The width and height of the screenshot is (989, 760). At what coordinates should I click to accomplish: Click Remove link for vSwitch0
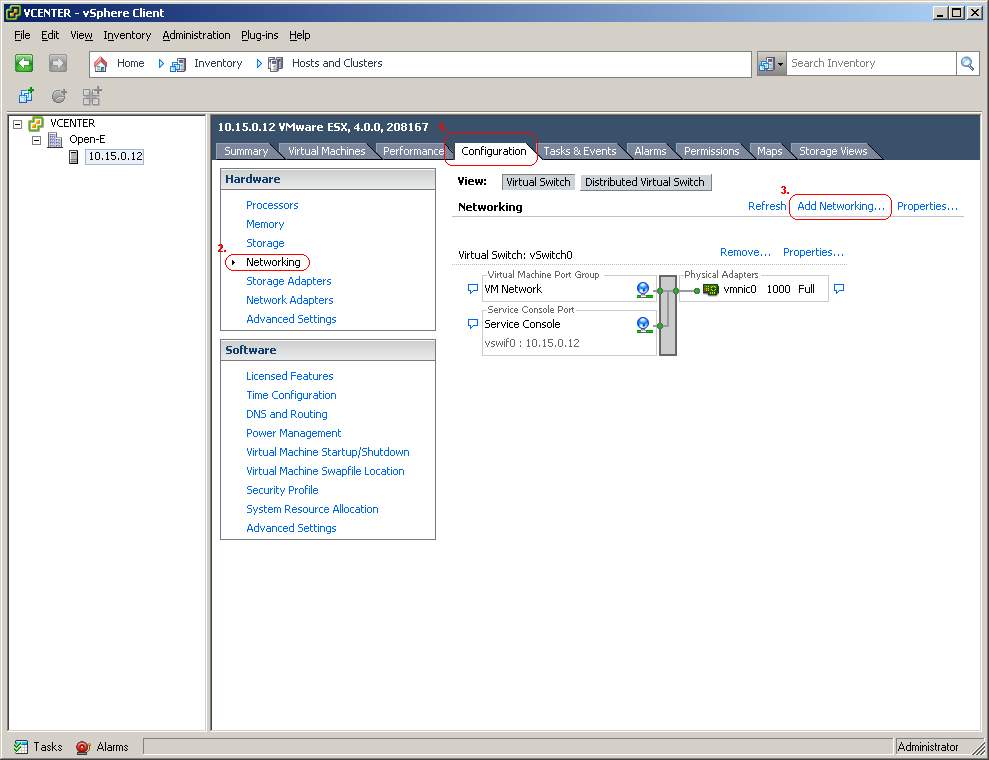pyautogui.click(x=746, y=252)
